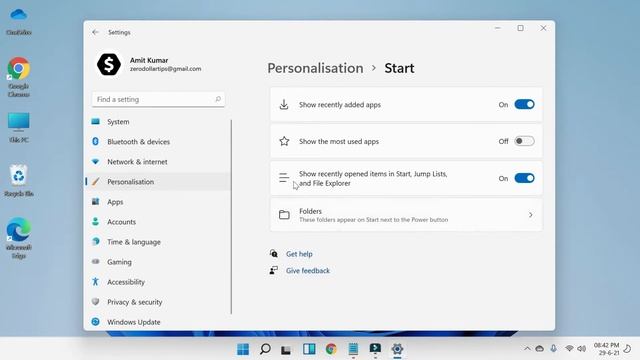Open the Settings gear on taskbar
The image size is (640, 360).
[397, 349]
